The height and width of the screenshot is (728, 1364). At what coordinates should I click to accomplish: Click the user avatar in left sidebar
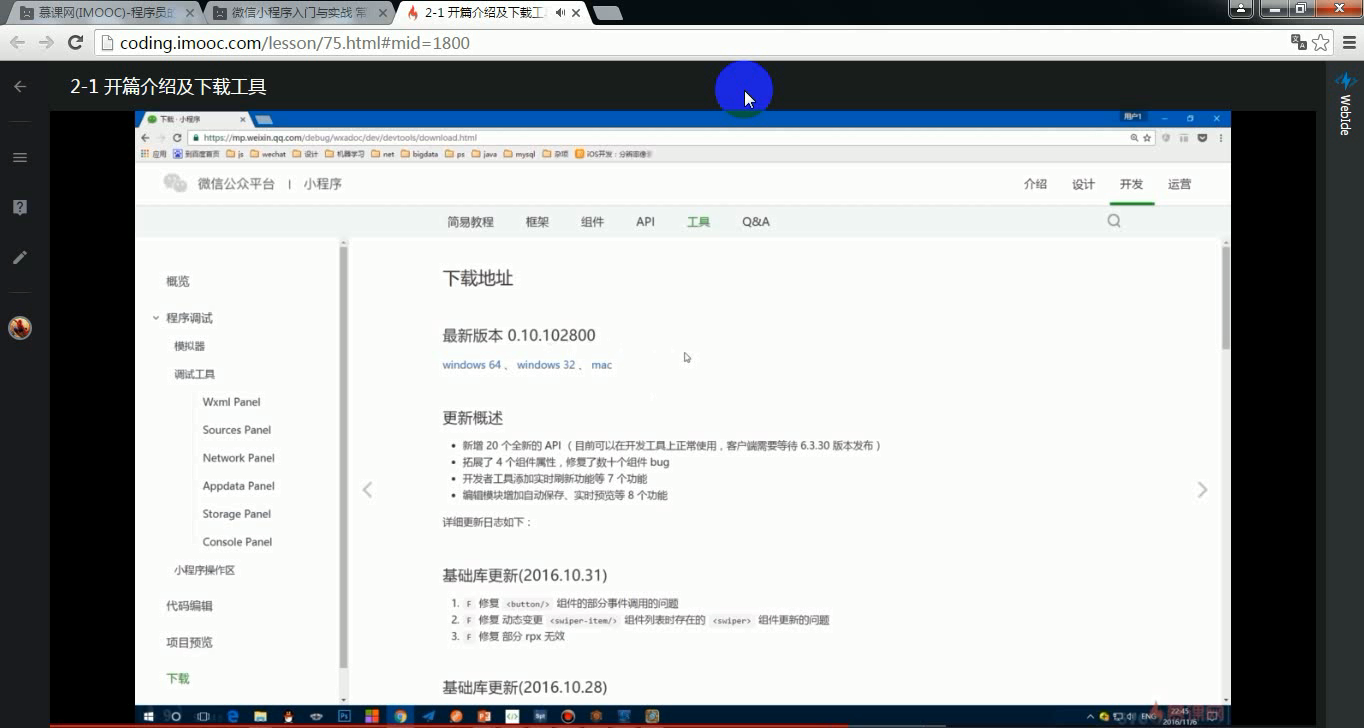[x=20, y=327]
